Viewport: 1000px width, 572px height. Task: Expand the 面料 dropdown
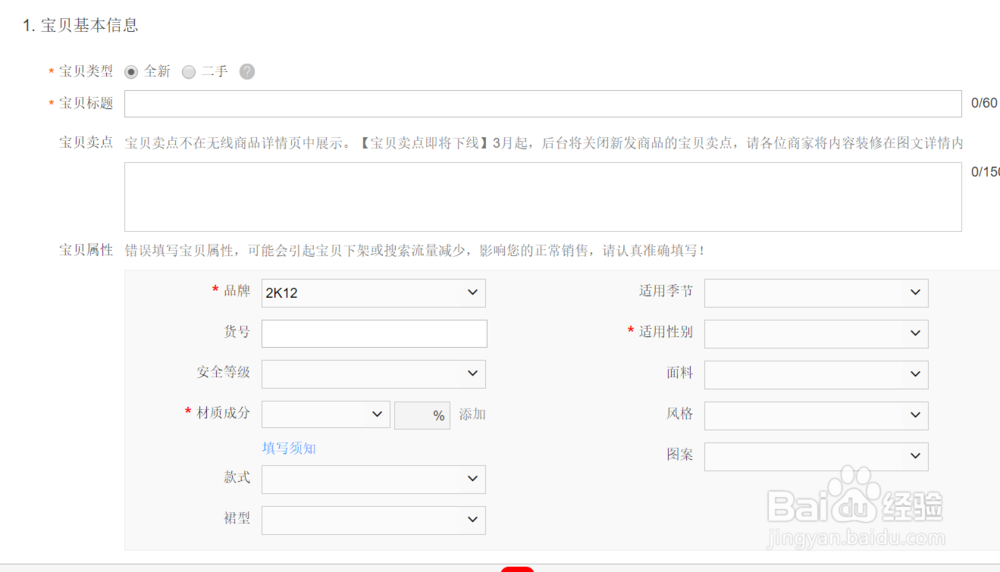tap(816, 374)
